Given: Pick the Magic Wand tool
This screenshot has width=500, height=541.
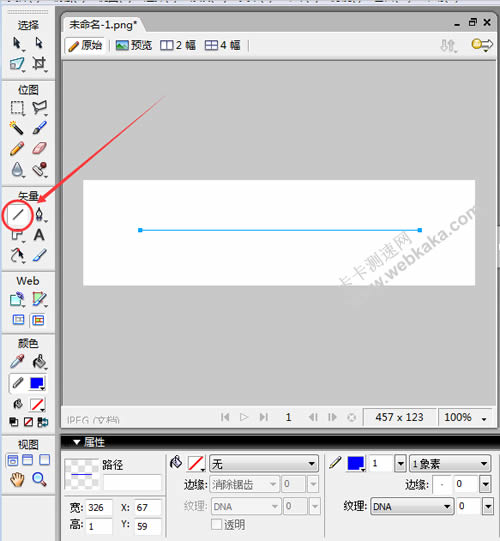Looking at the screenshot, I should click(x=17, y=128).
